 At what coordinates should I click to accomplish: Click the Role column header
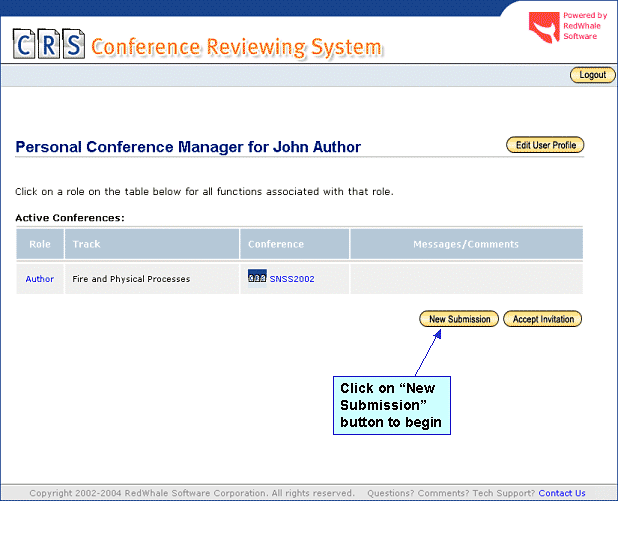(x=40, y=244)
